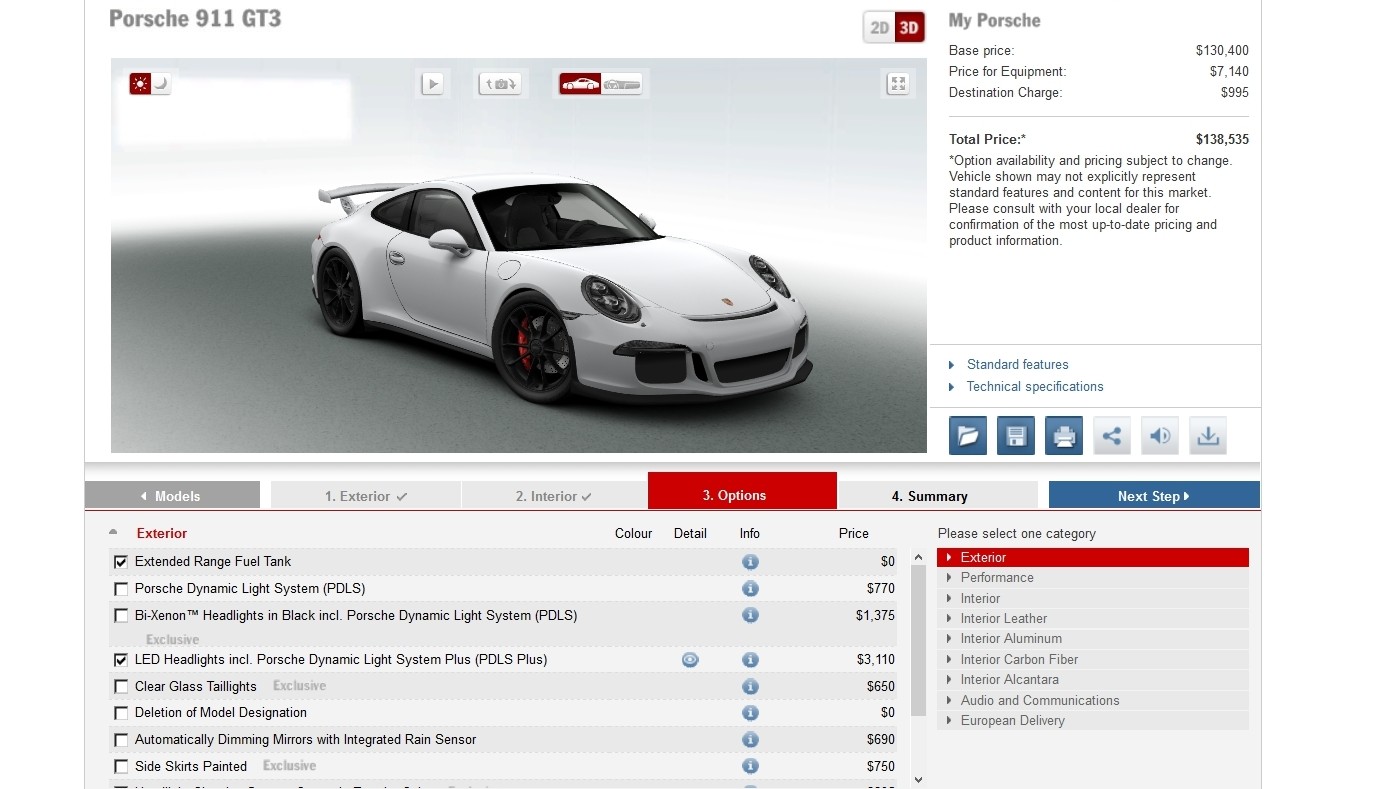Open info for Bi-Xenon Headlights in Black
The width and height of the screenshot is (1381, 789).
(x=750, y=616)
